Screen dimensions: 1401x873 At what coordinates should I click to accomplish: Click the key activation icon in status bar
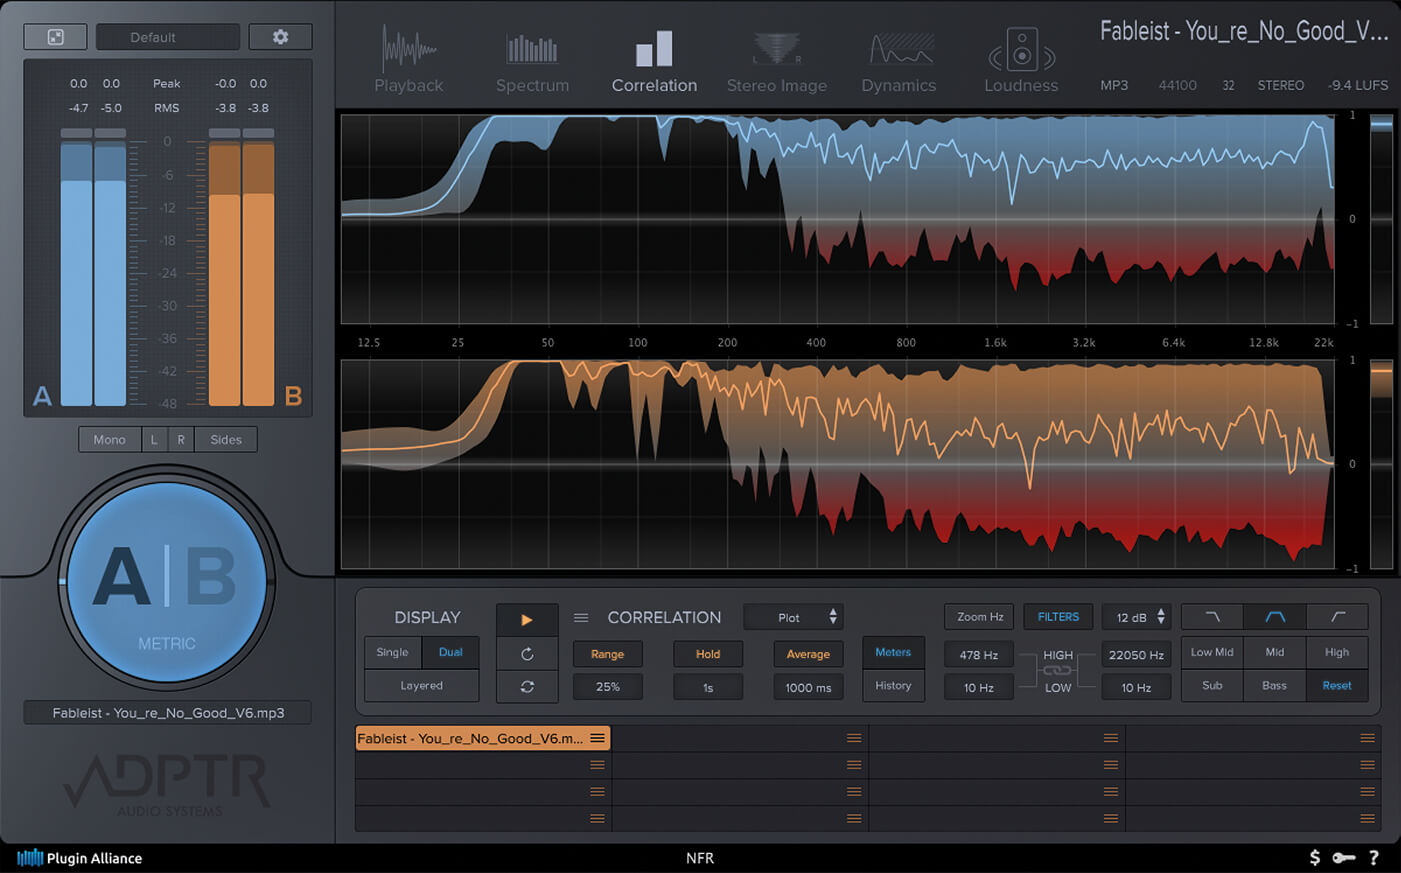click(1344, 858)
